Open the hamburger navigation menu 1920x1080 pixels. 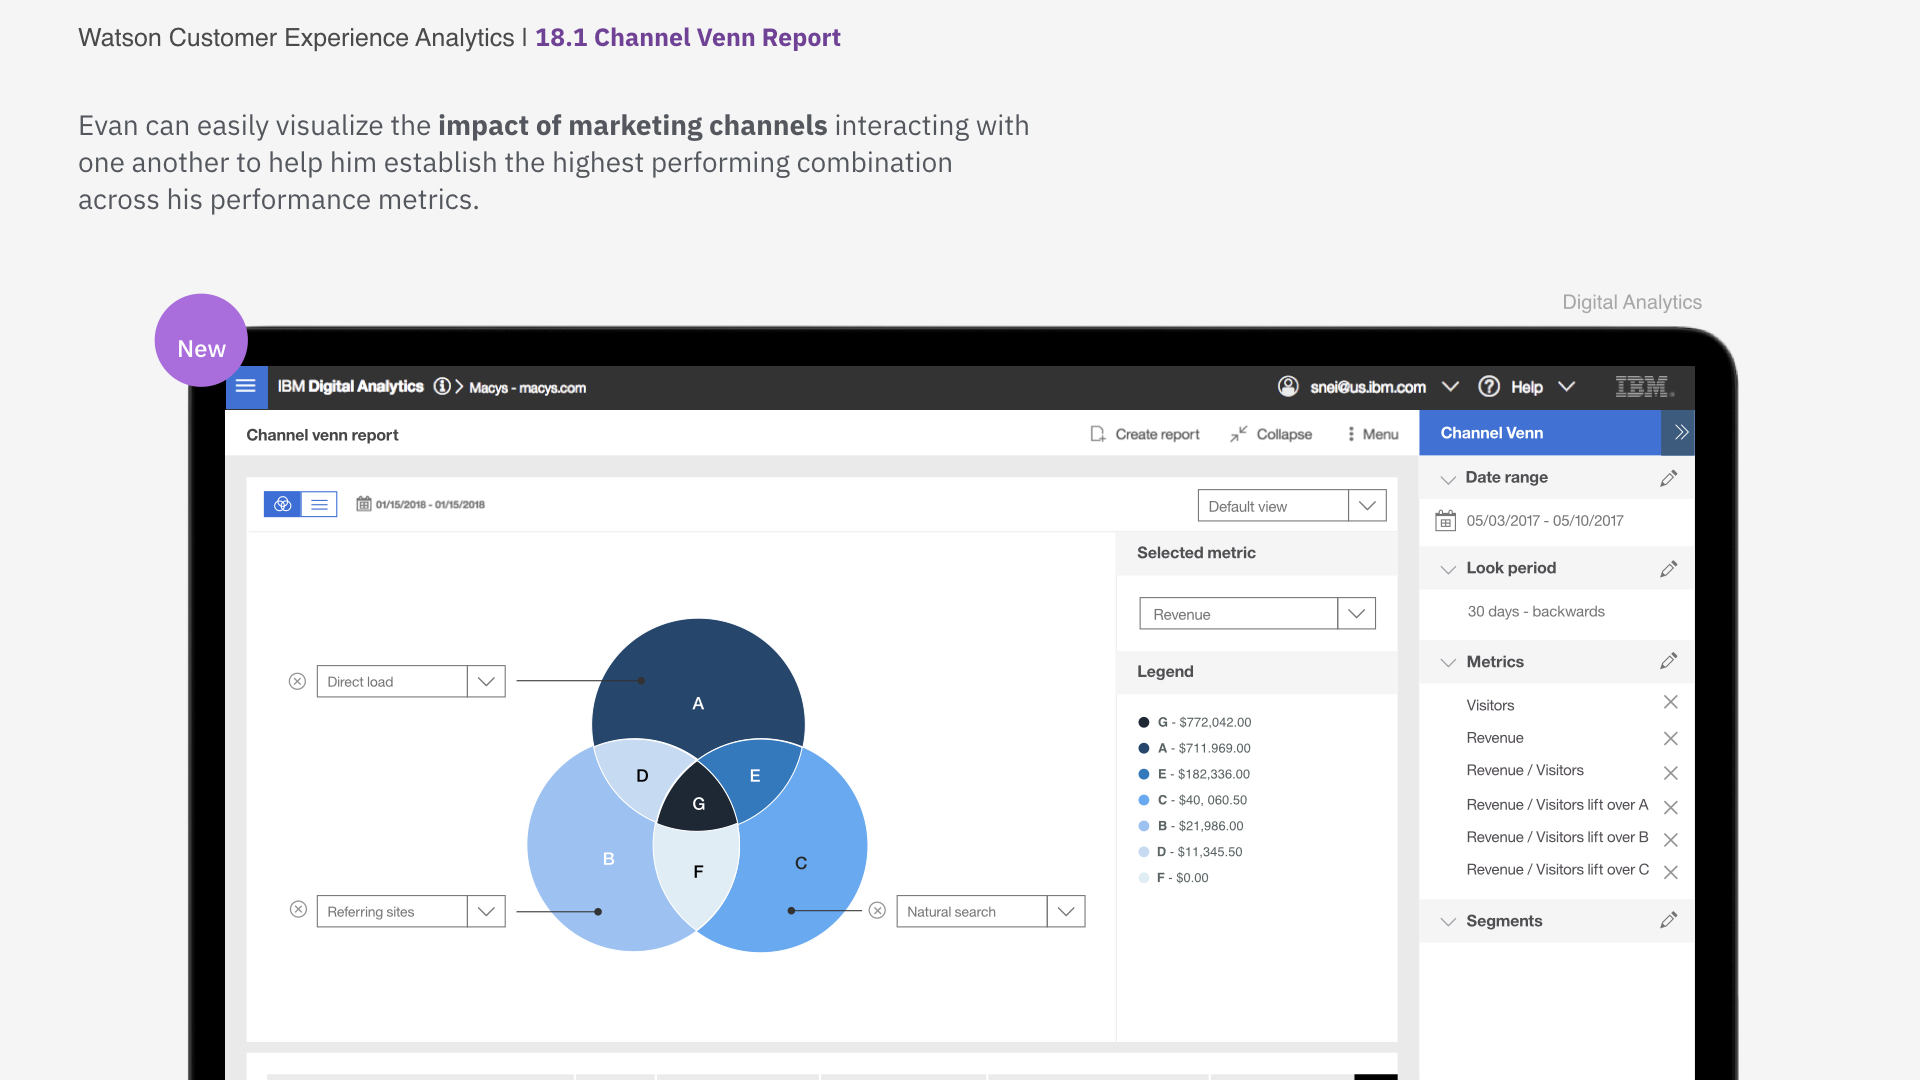point(246,387)
